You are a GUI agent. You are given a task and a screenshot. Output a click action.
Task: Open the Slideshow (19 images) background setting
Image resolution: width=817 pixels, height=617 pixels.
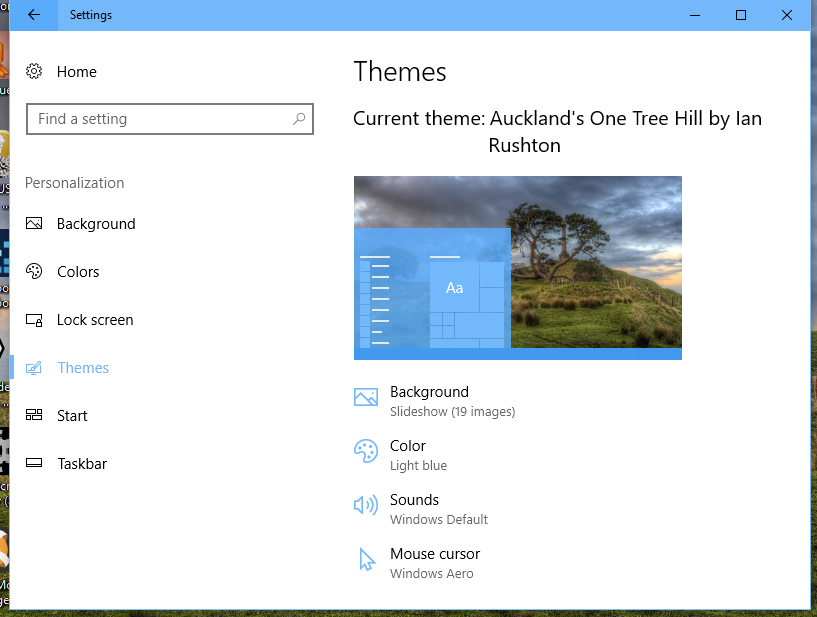(x=452, y=411)
